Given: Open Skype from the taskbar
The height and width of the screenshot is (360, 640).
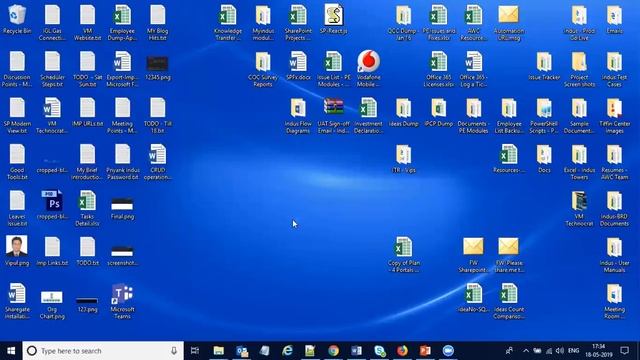Looking at the screenshot, I should click(x=380, y=351).
